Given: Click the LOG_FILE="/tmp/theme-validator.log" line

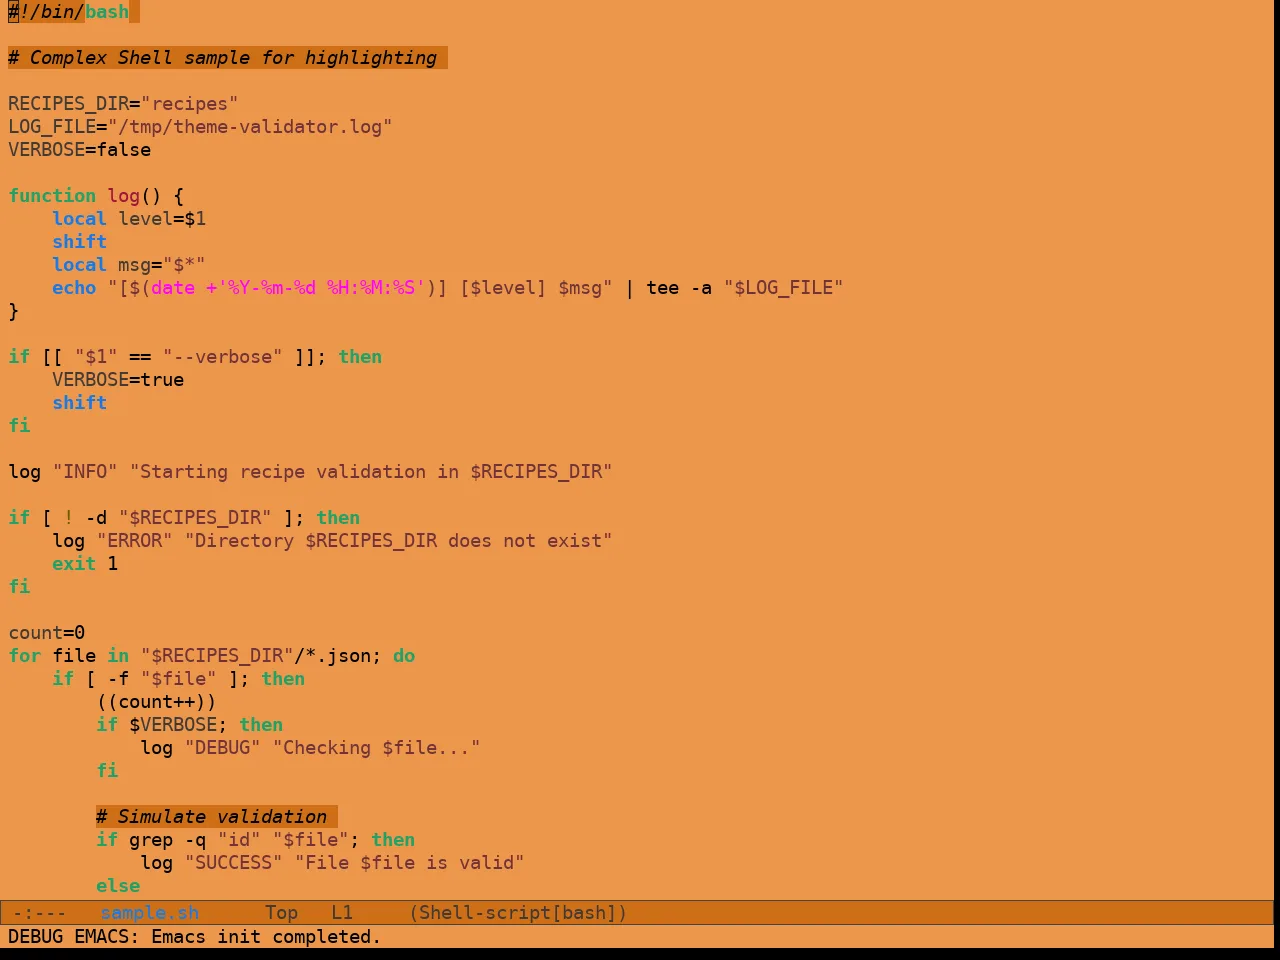Looking at the screenshot, I should 200,127.
